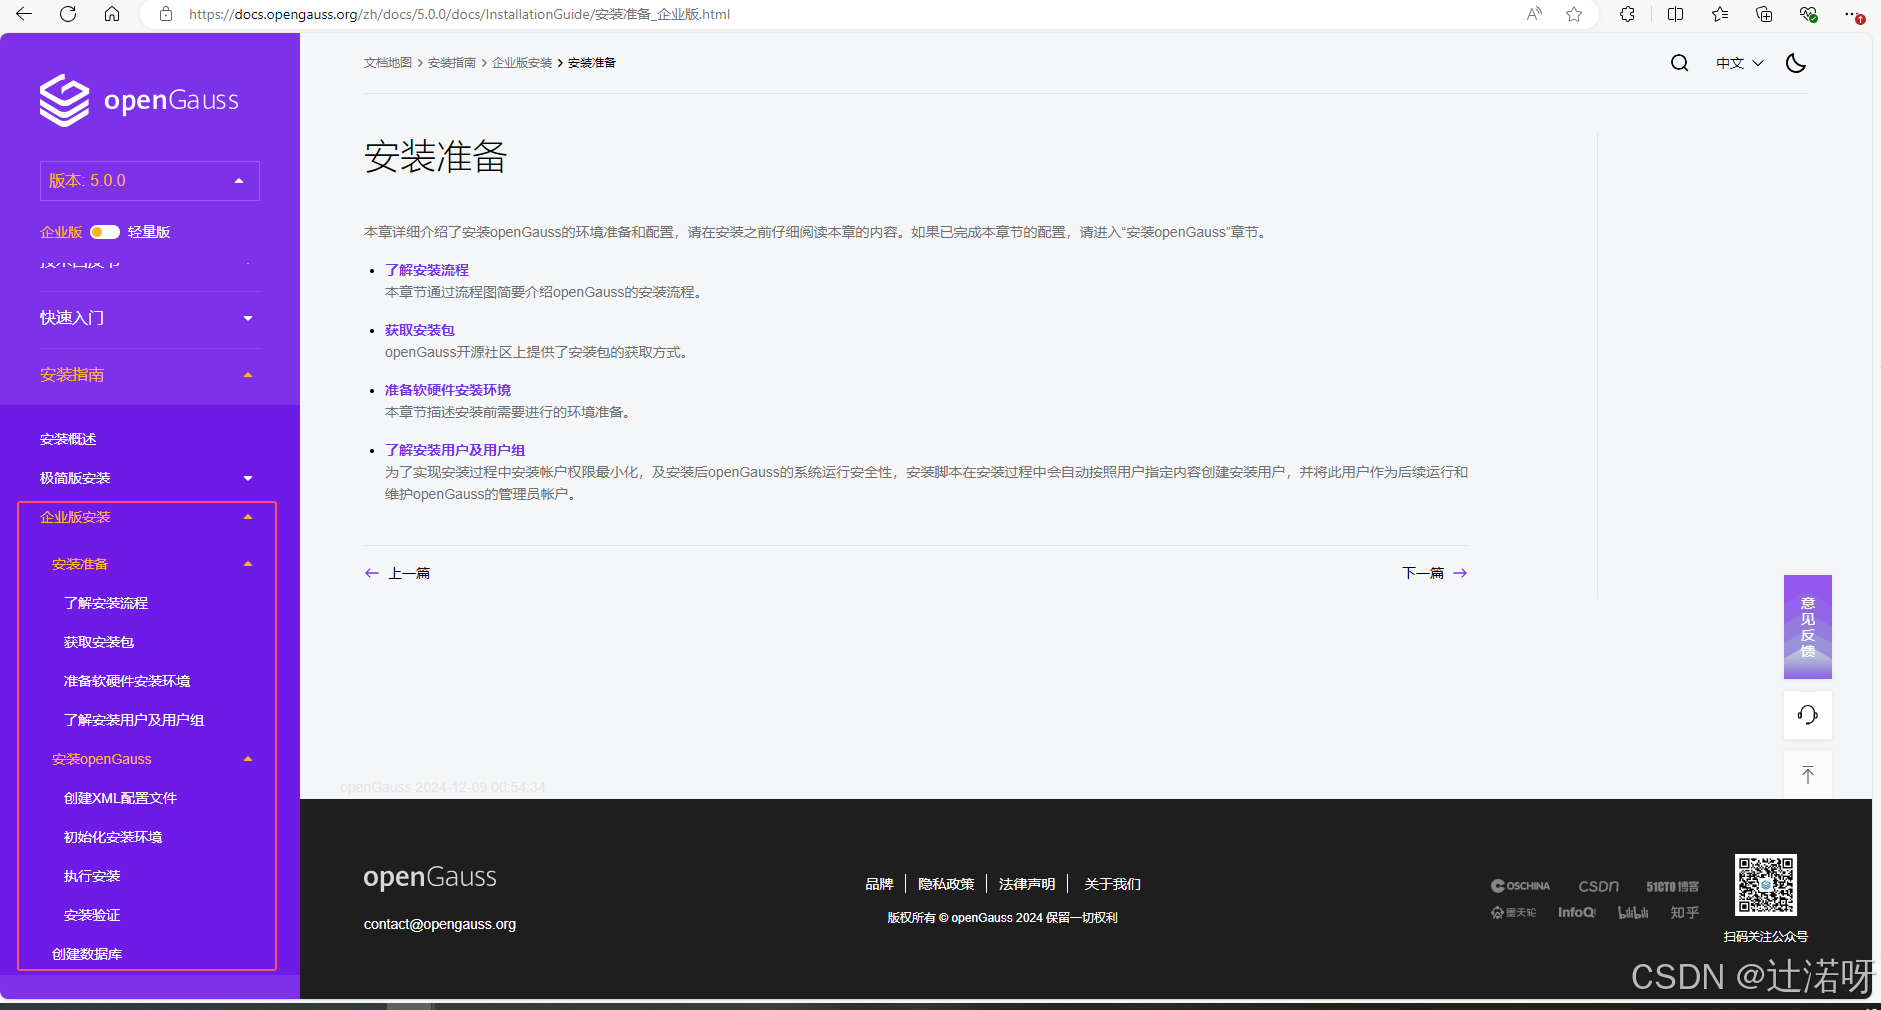1881x1010 pixels.
Task: Click the browser Copilot icon
Action: (x=1627, y=15)
